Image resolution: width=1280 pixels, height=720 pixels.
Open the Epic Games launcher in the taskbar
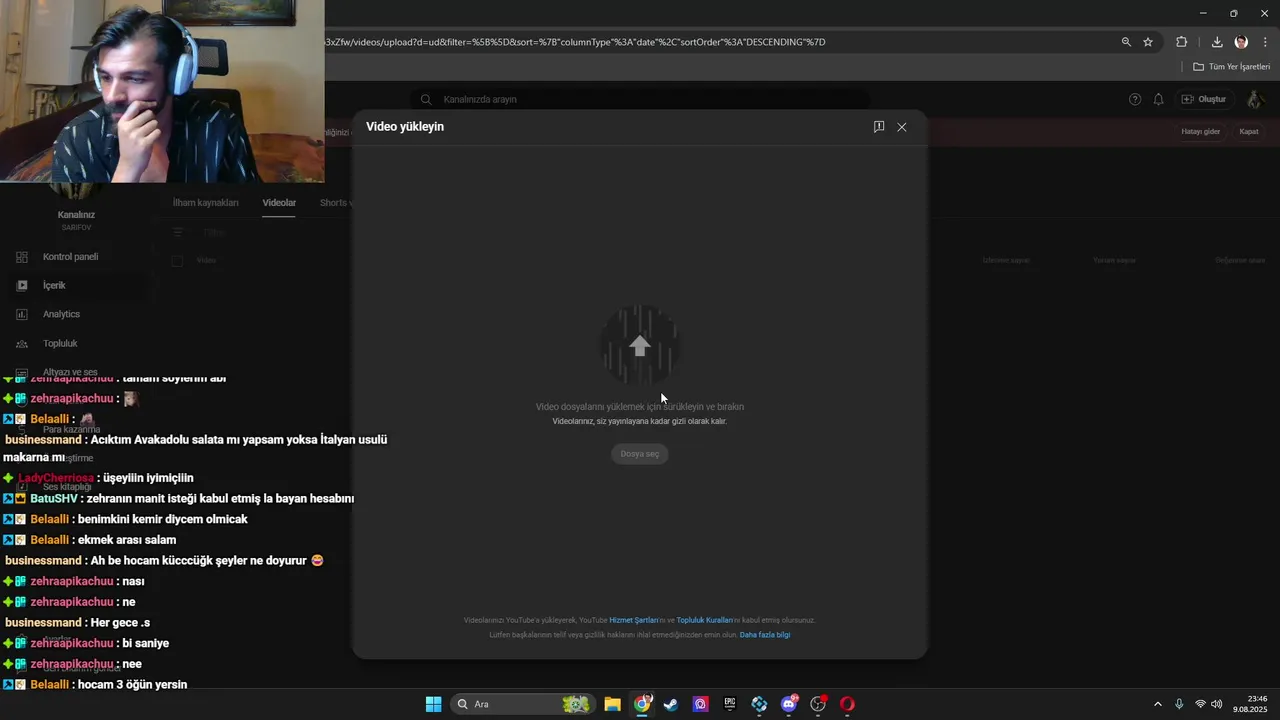coord(730,704)
